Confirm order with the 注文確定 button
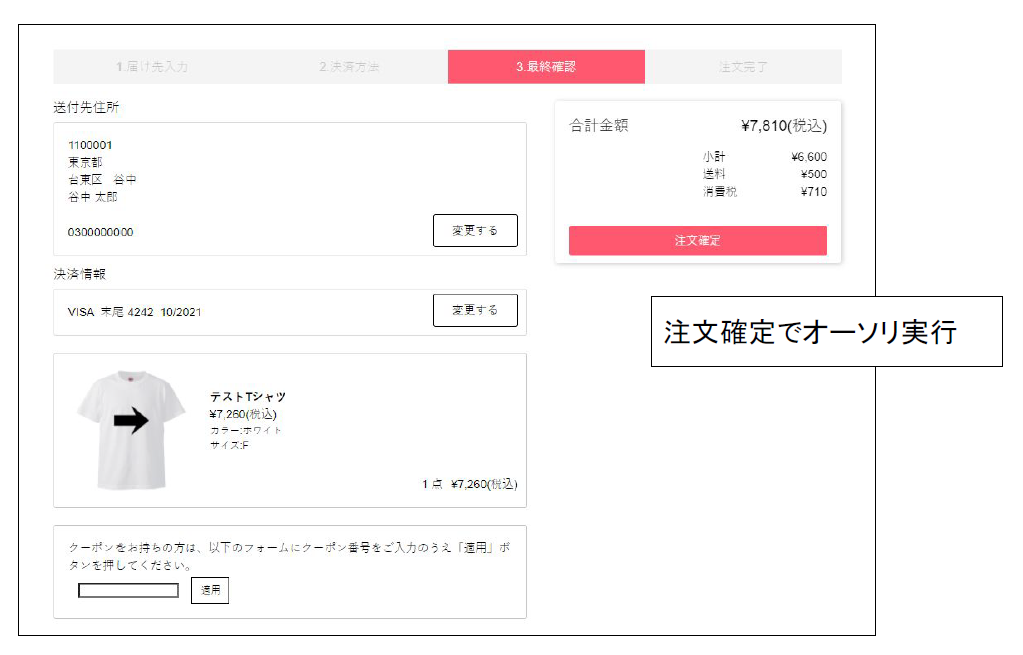Image resolution: width=1023 pixels, height=655 pixels. point(697,241)
